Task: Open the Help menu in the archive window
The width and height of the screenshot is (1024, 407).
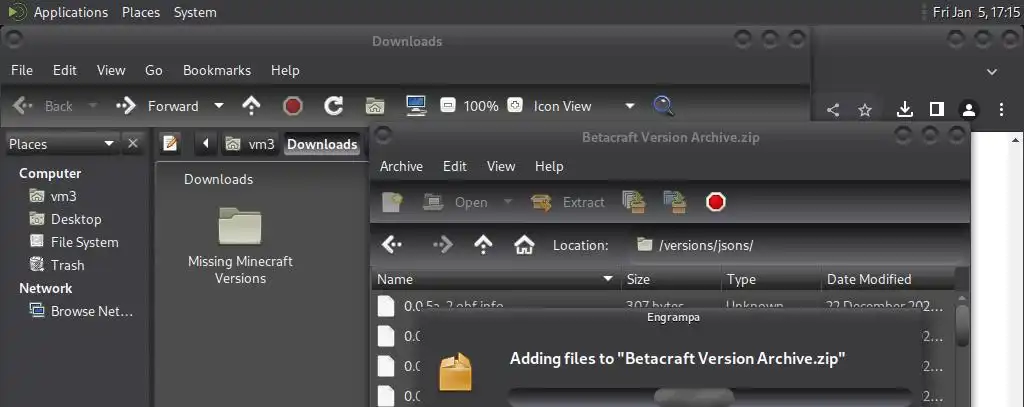Action: [549, 166]
